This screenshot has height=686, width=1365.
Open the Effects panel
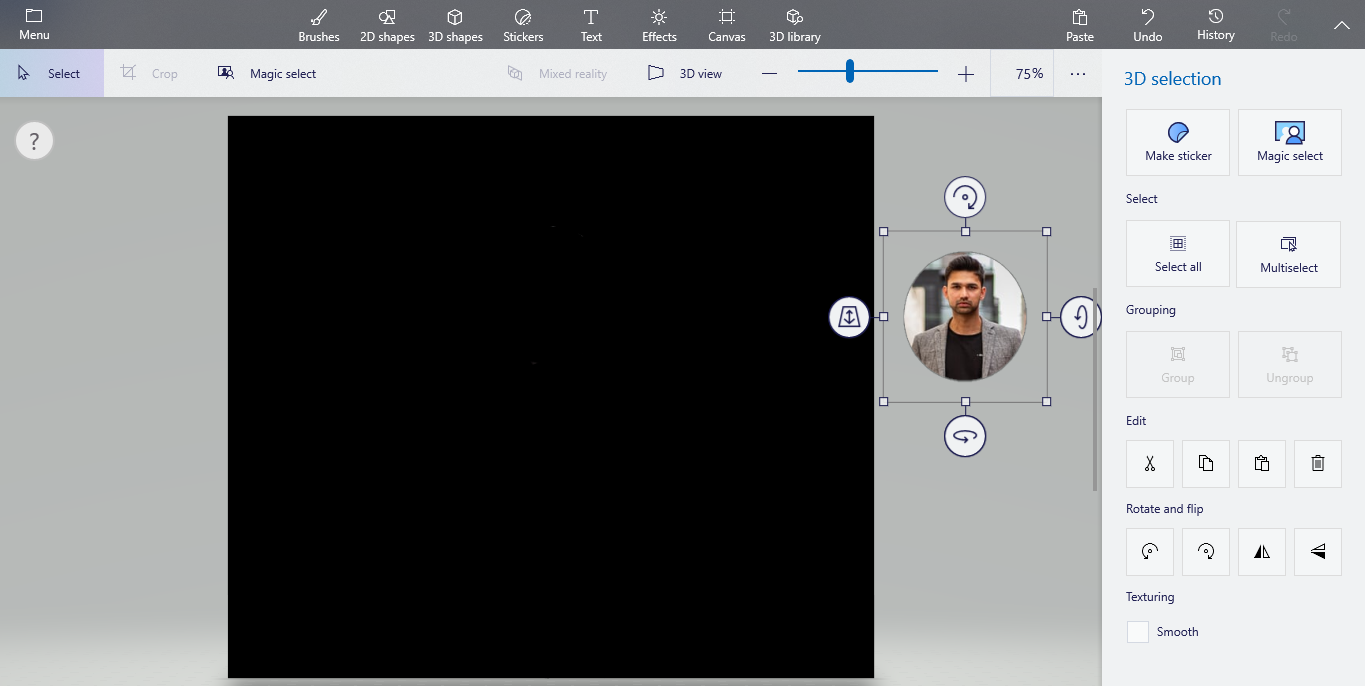click(x=658, y=25)
